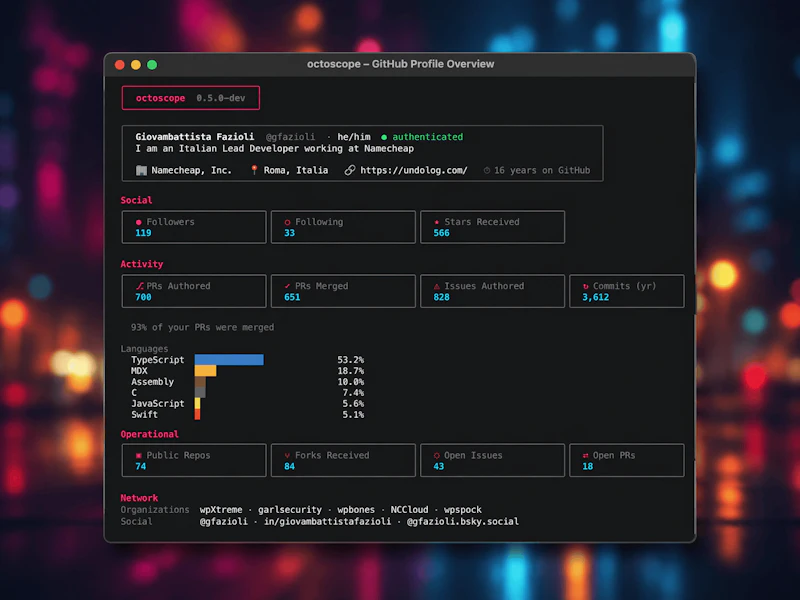The height and width of the screenshot is (600, 800).
Task: Click the yellow minimize window button
Action: coord(136,65)
